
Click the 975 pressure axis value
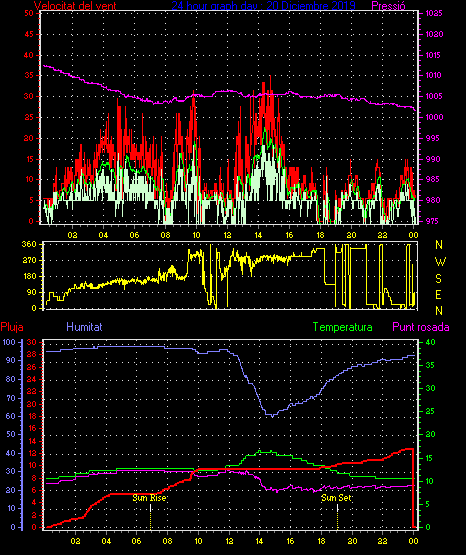(x=433, y=221)
